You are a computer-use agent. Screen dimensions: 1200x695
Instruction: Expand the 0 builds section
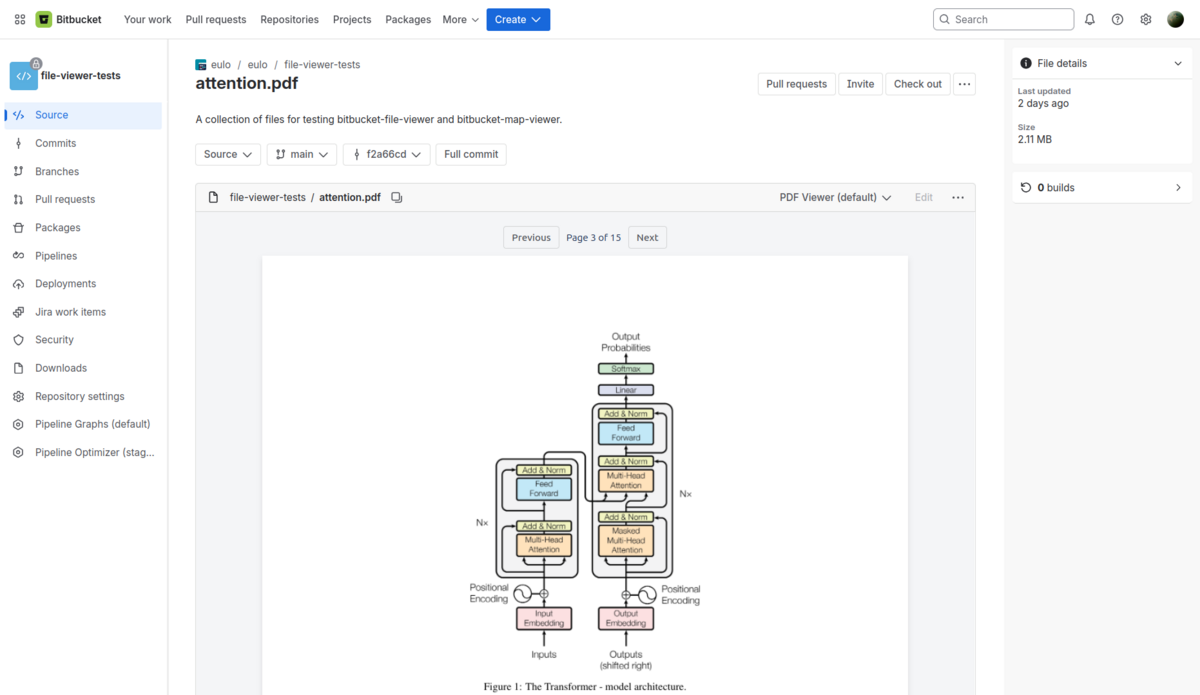click(1178, 188)
